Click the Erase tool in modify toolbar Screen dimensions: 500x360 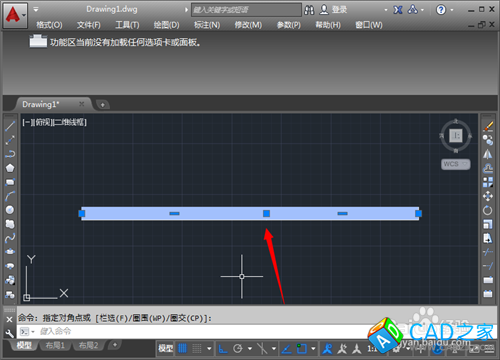[x=488, y=126]
